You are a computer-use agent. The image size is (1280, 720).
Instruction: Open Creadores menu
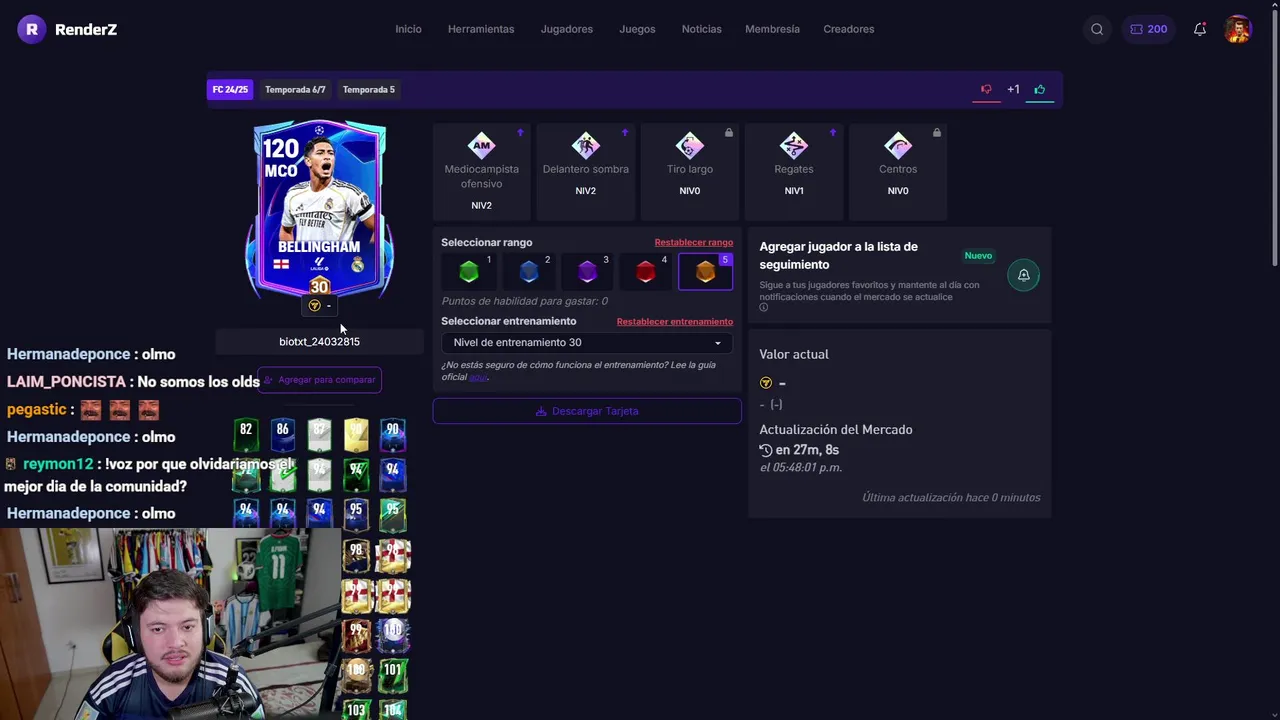[849, 29]
